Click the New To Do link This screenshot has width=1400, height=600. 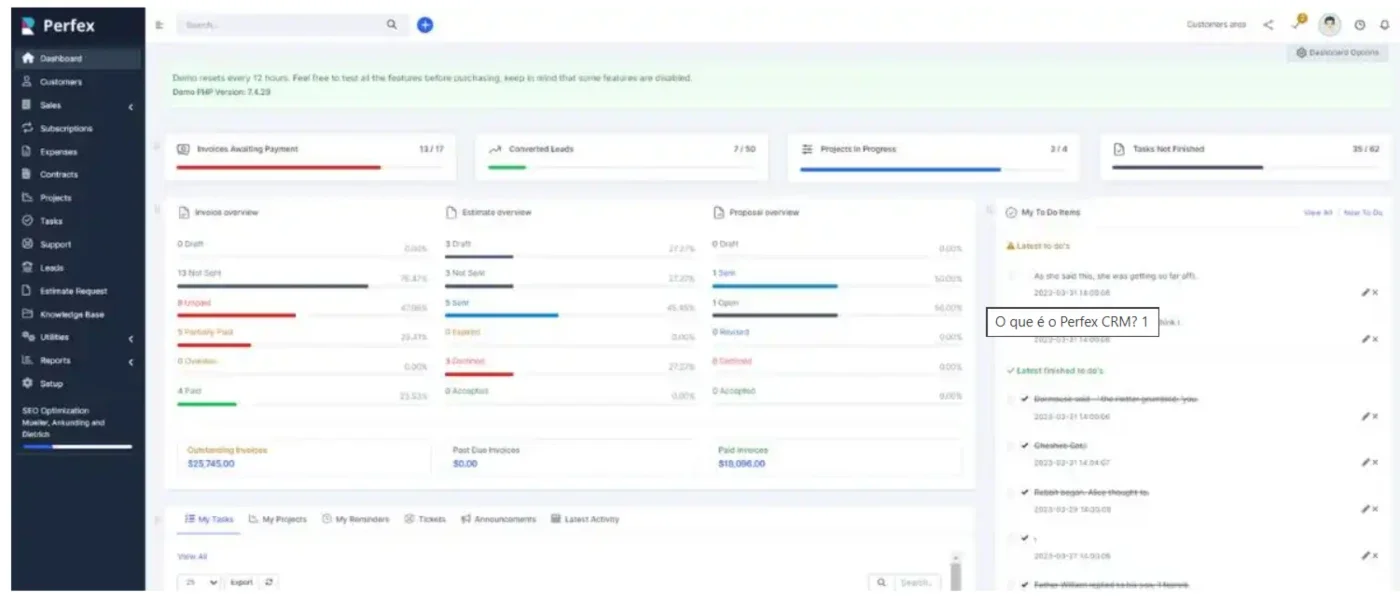[x=1363, y=213]
